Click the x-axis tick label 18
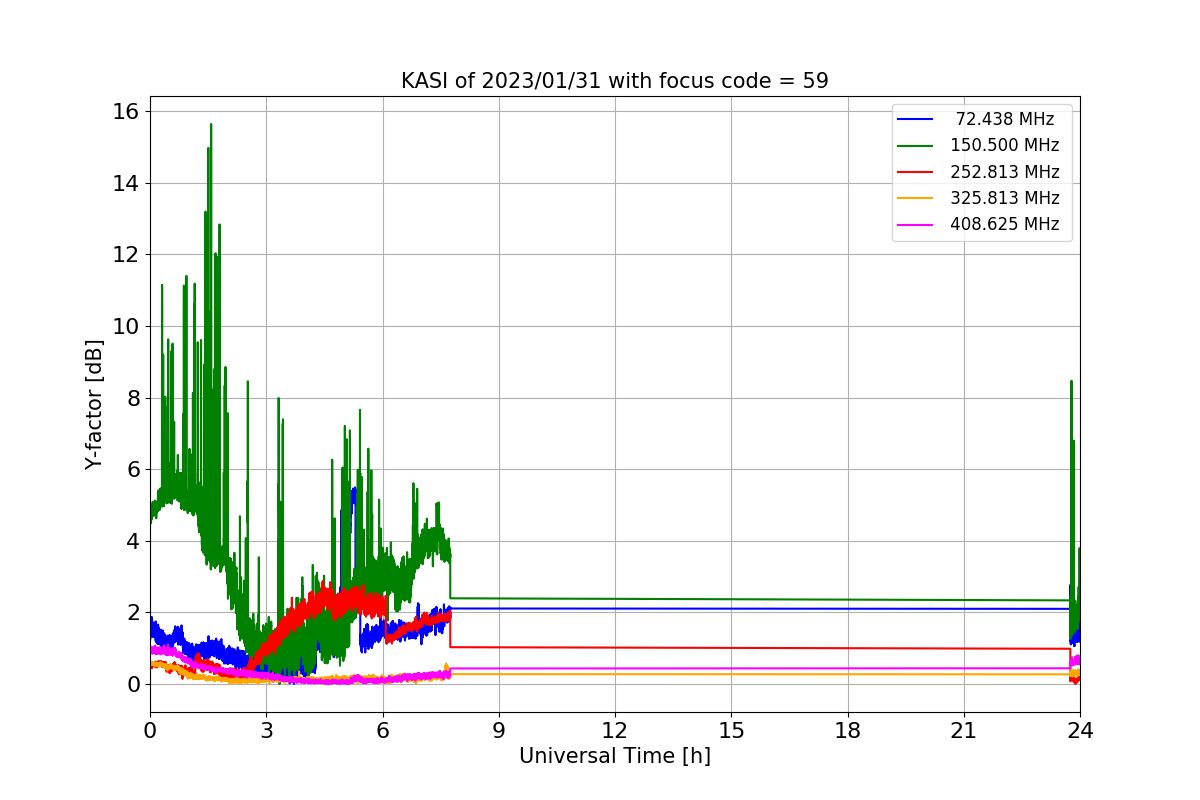Image resolution: width=1200 pixels, height=800 pixels. coord(847,731)
